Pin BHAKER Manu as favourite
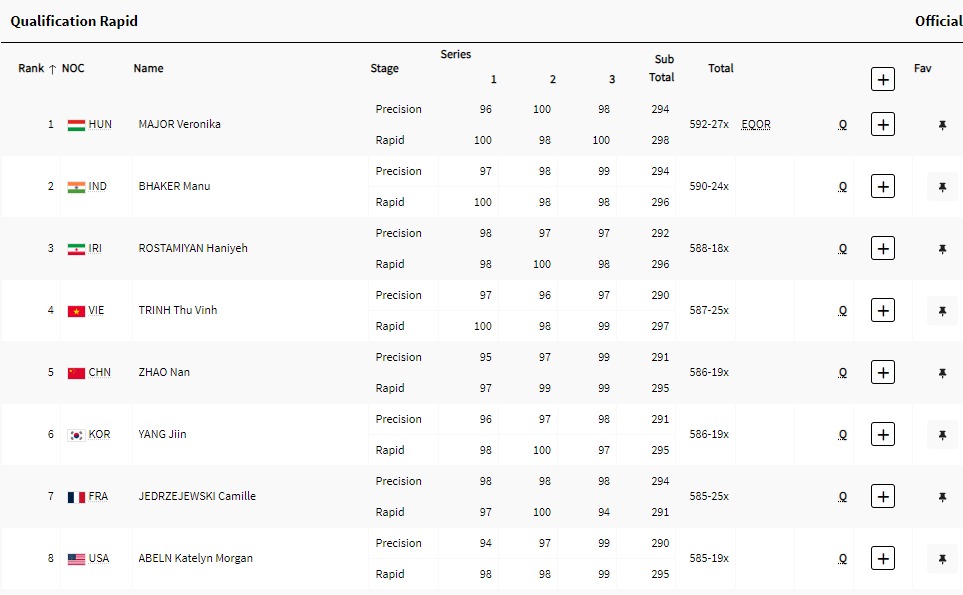Viewport: 963px width, 595px height. click(x=942, y=187)
